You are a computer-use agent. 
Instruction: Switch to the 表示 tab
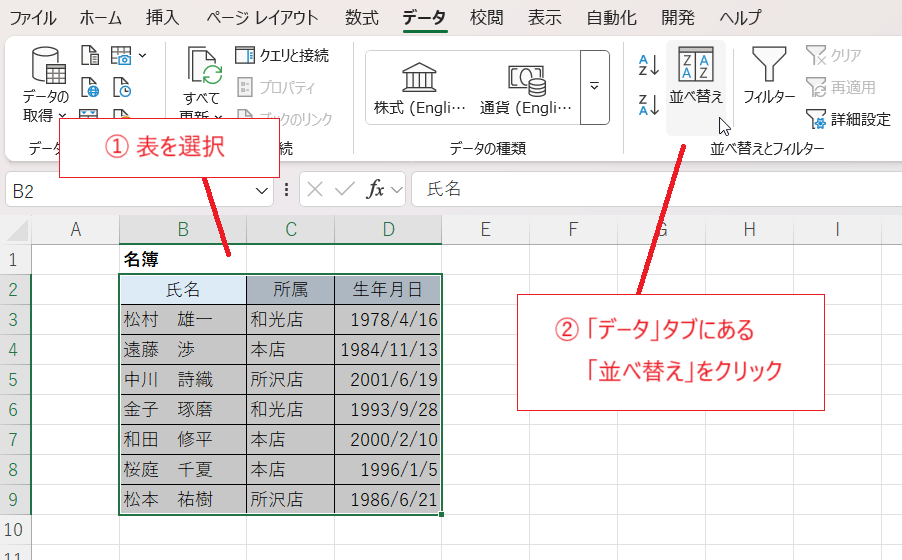coord(545,18)
